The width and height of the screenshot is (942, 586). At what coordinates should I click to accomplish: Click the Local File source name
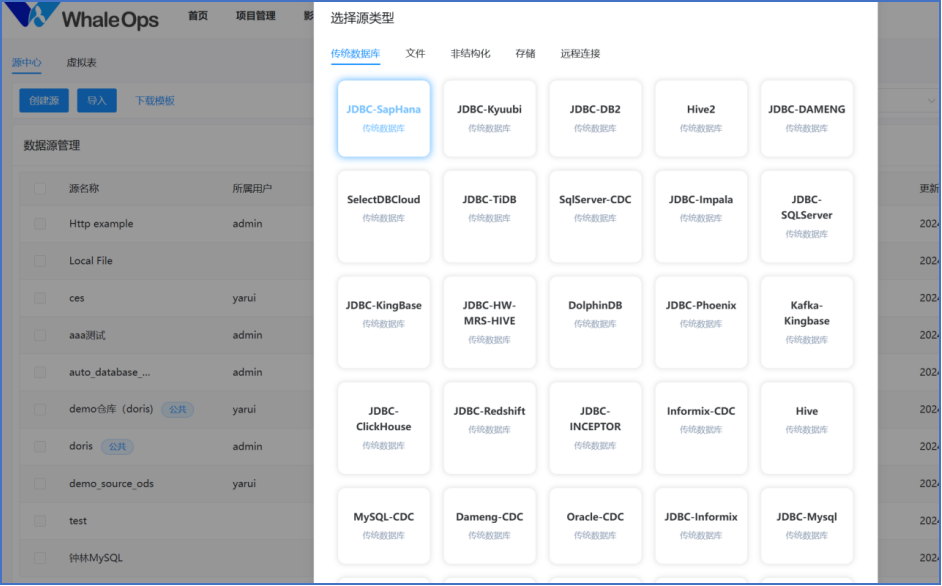91,261
